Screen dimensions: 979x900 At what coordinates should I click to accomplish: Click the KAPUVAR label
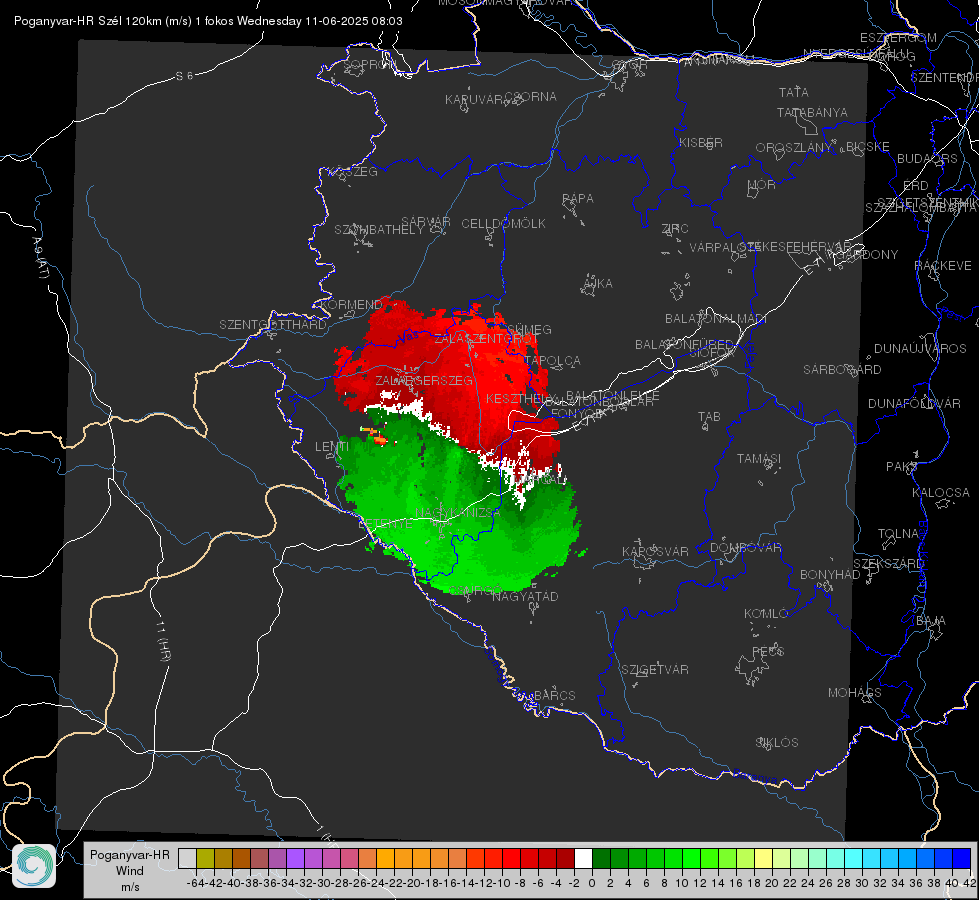coord(474,100)
